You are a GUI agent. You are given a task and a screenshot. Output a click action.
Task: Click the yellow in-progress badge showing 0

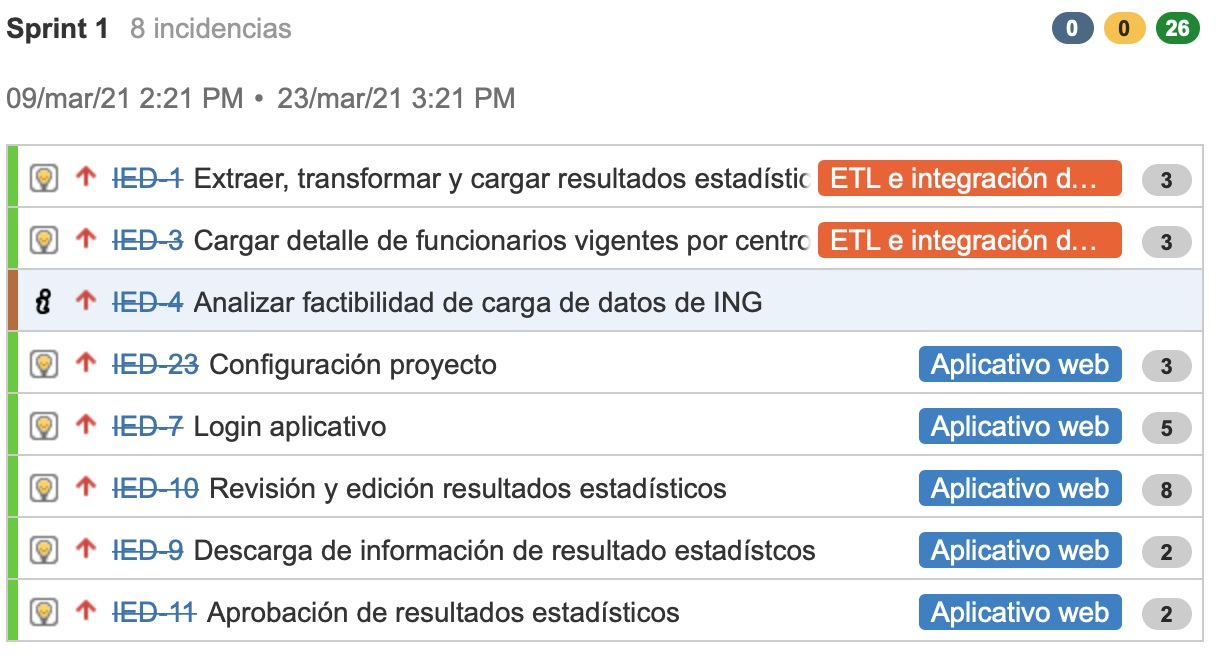pyautogui.click(x=1125, y=29)
